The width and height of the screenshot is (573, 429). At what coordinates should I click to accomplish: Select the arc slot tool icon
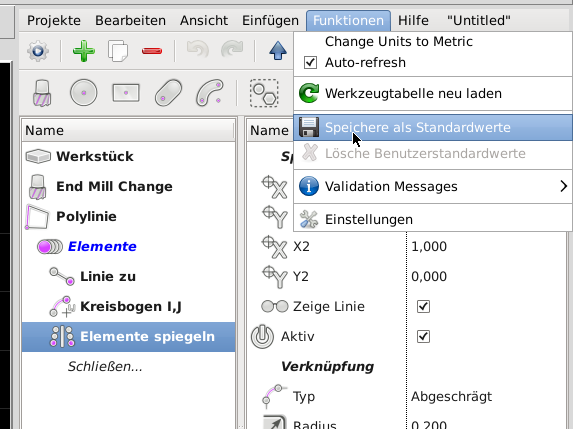point(210,92)
